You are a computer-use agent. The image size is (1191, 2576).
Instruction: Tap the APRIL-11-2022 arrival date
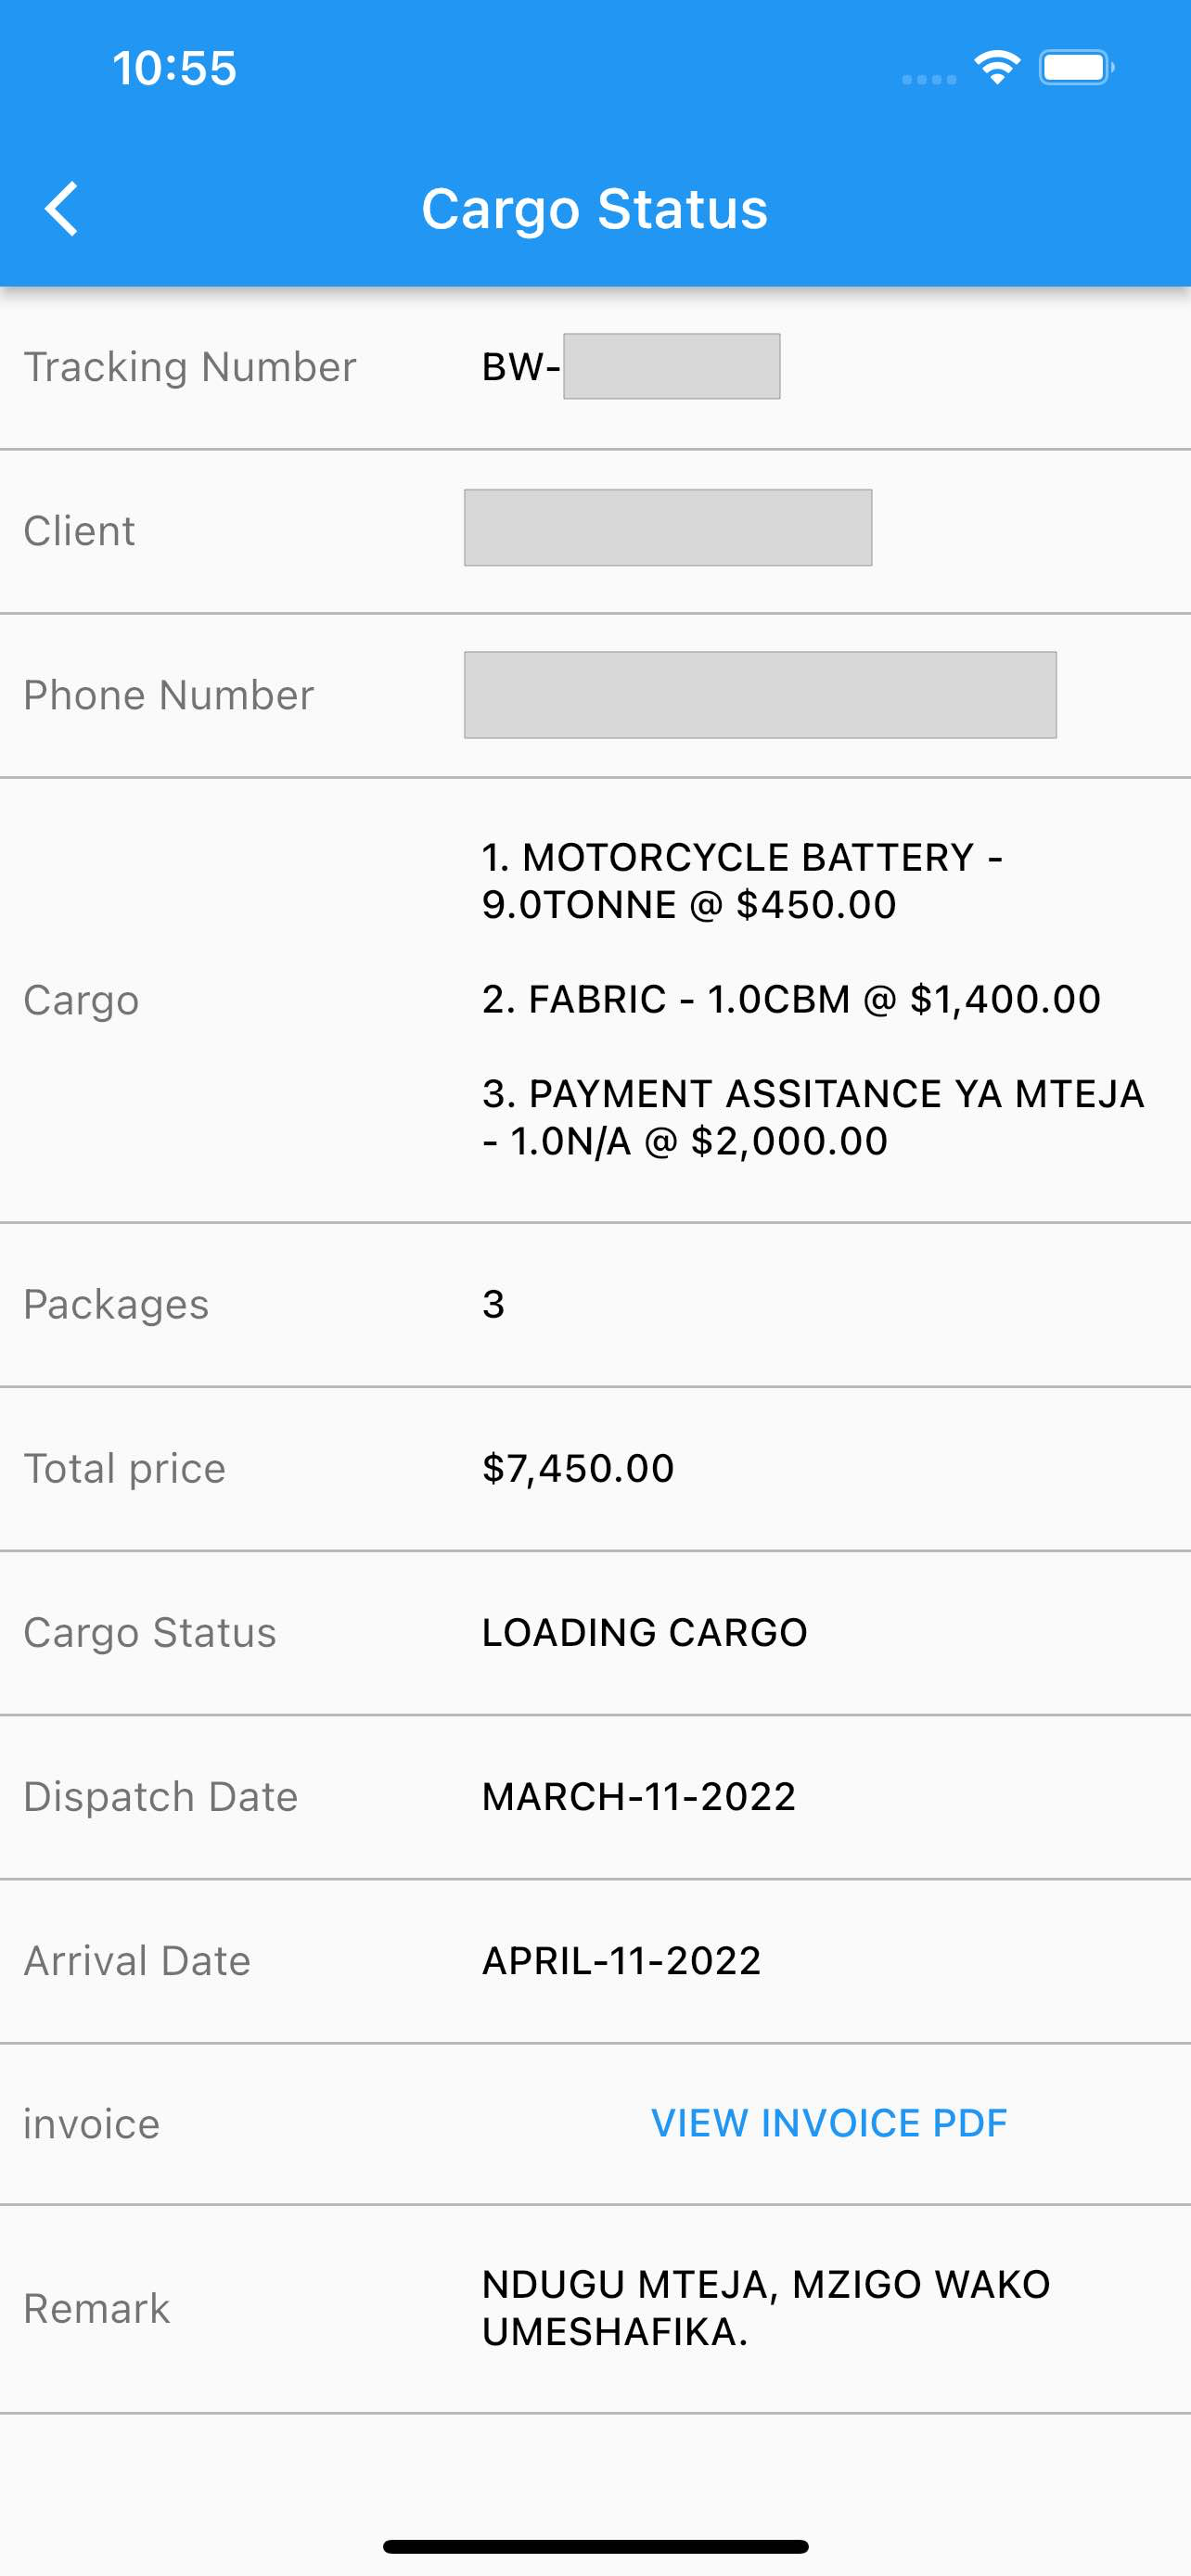[622, 1960]
